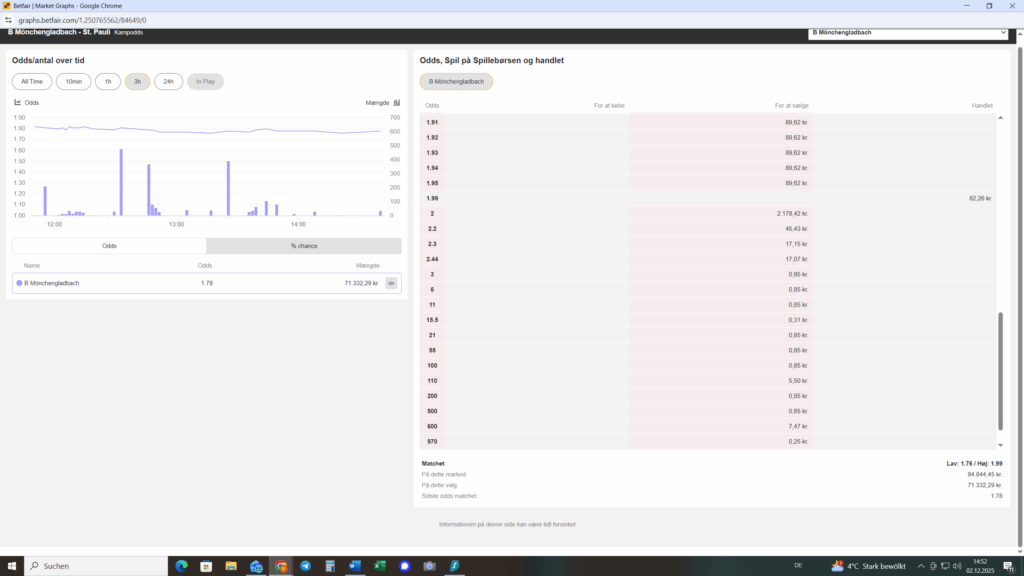This screenshot has height=576, width=1024.
Task: Click the Odds line chart icon
Action: pos(18,102)
